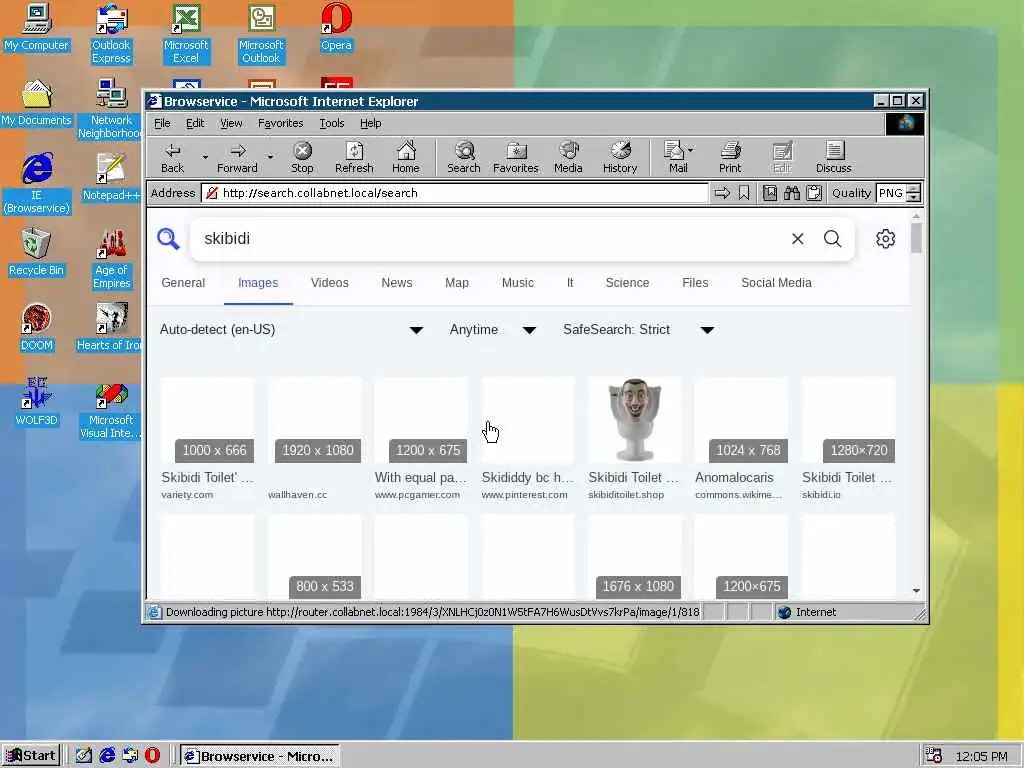The image size is (1024, 768).
Task: Click the Go arrow next to address bar
Action: (x=722, y=193)
